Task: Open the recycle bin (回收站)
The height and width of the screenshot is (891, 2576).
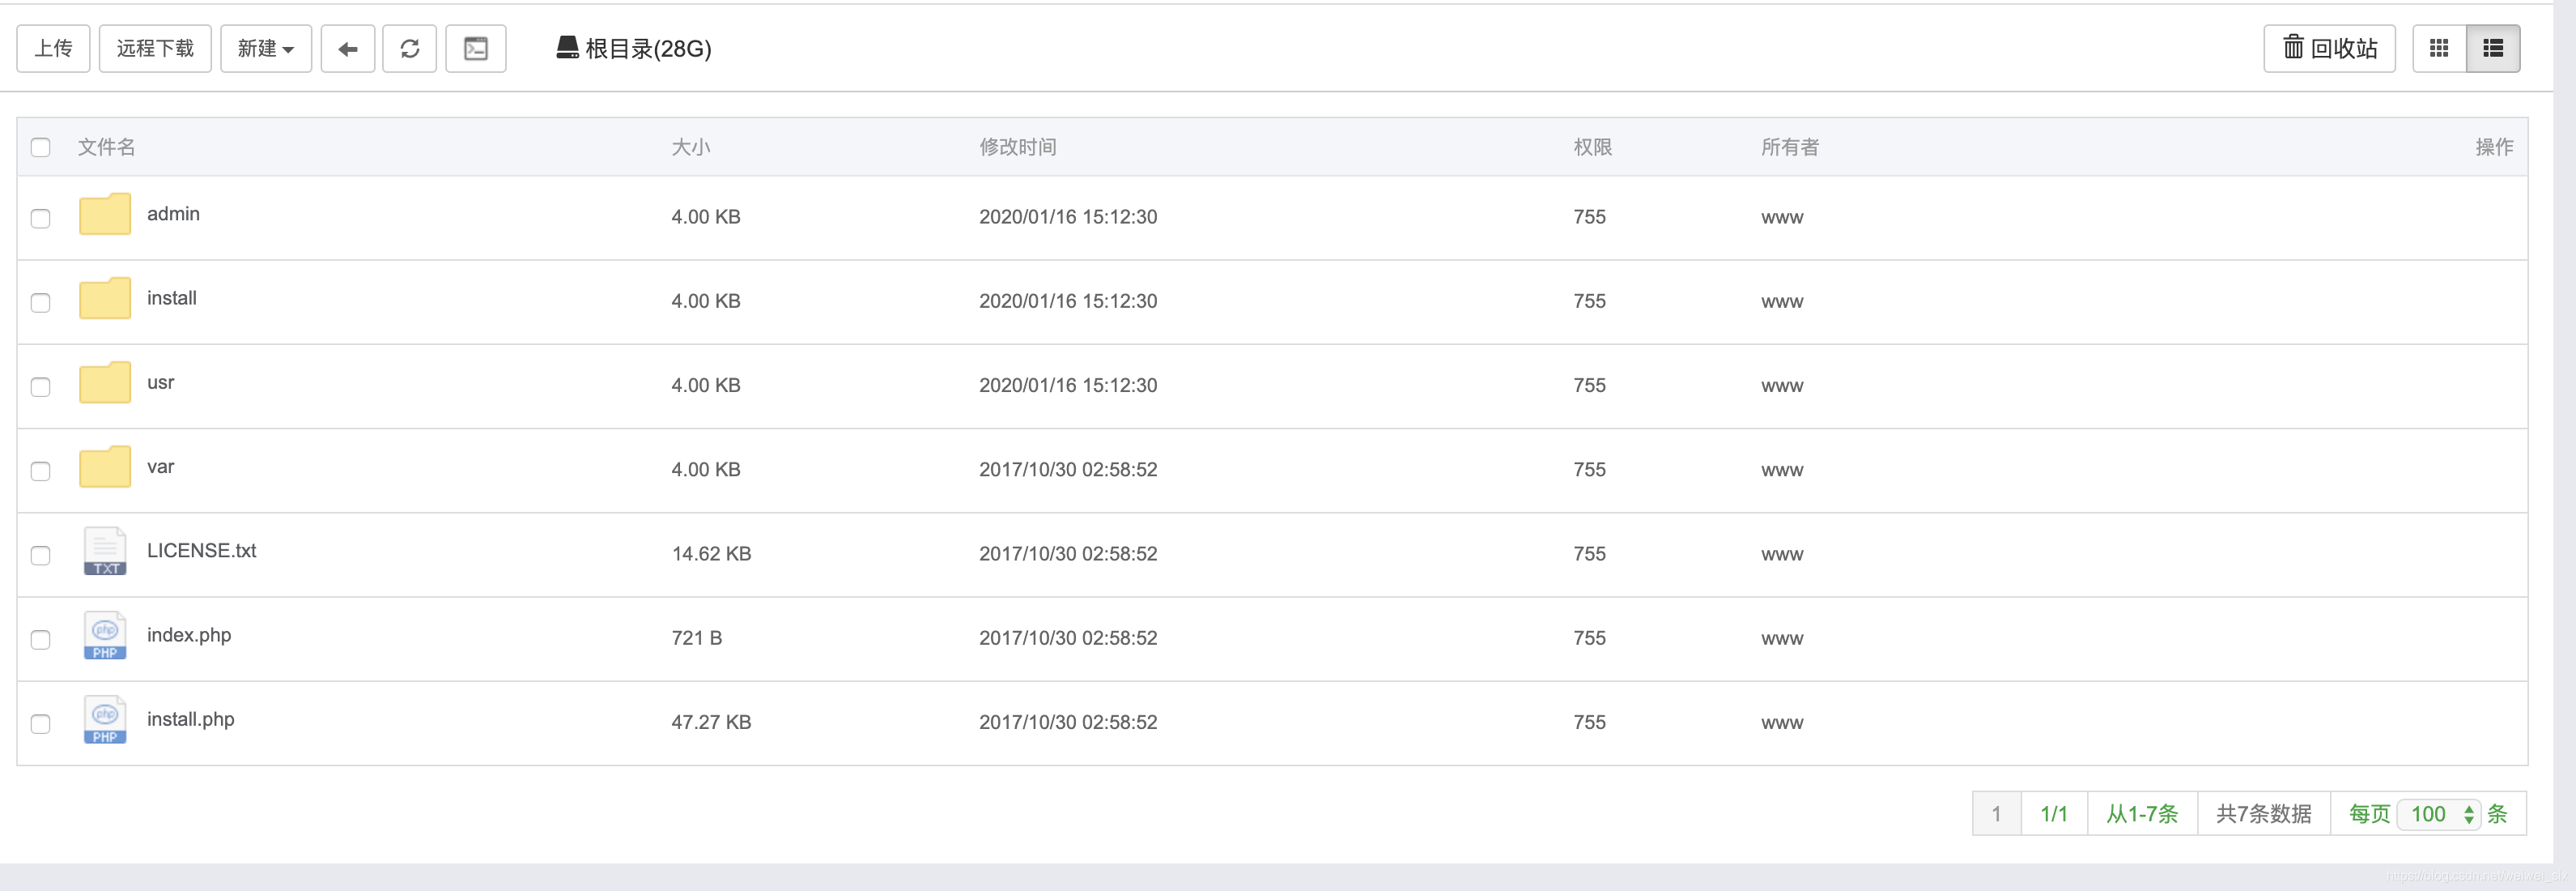Action: (x=2329, y=49)
